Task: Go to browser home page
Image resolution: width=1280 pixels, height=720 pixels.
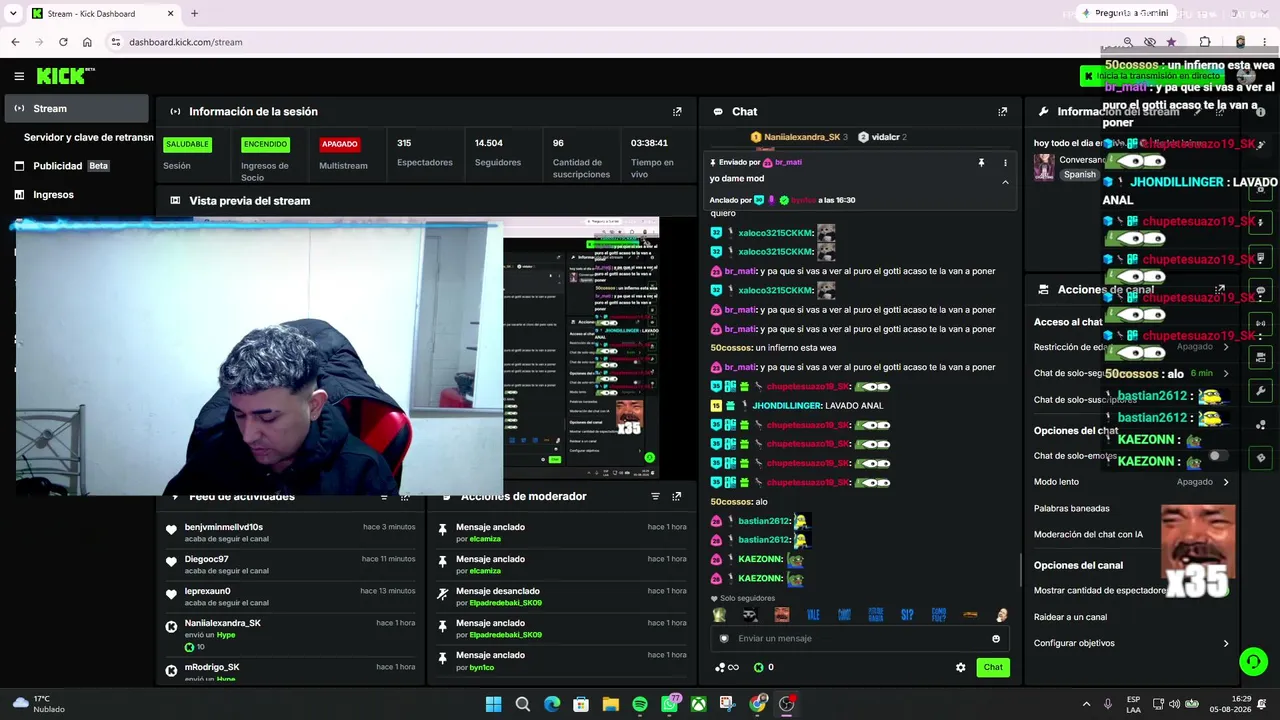Action: click(x=87, y=42)
